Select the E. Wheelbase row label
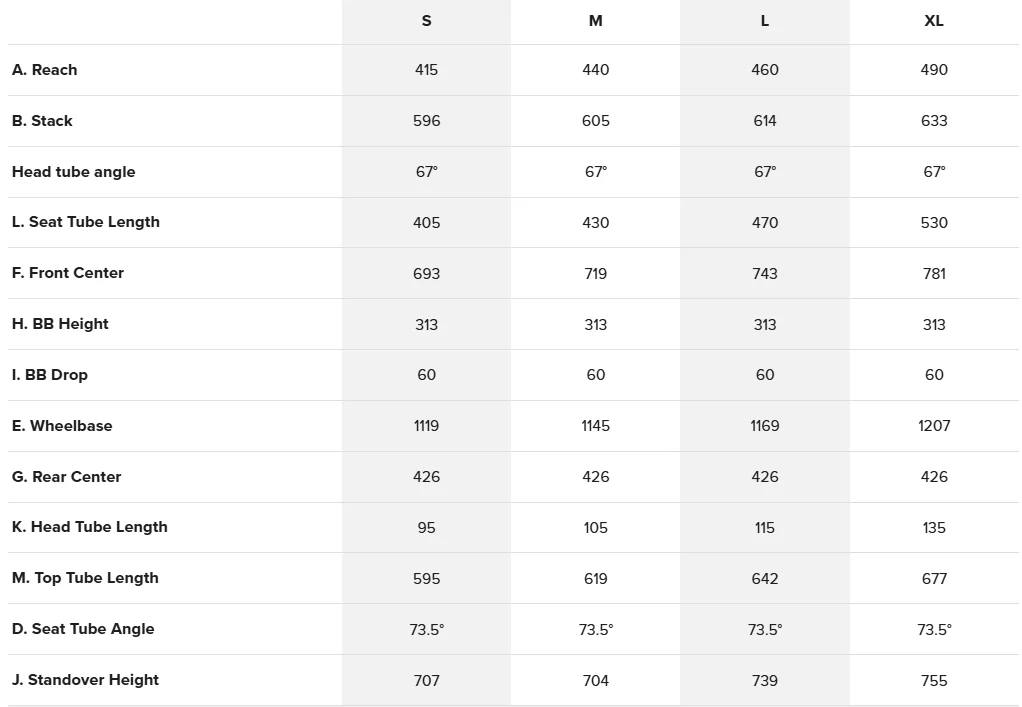The height and width of the screenshot is (707, 1022). pos(62,426)
